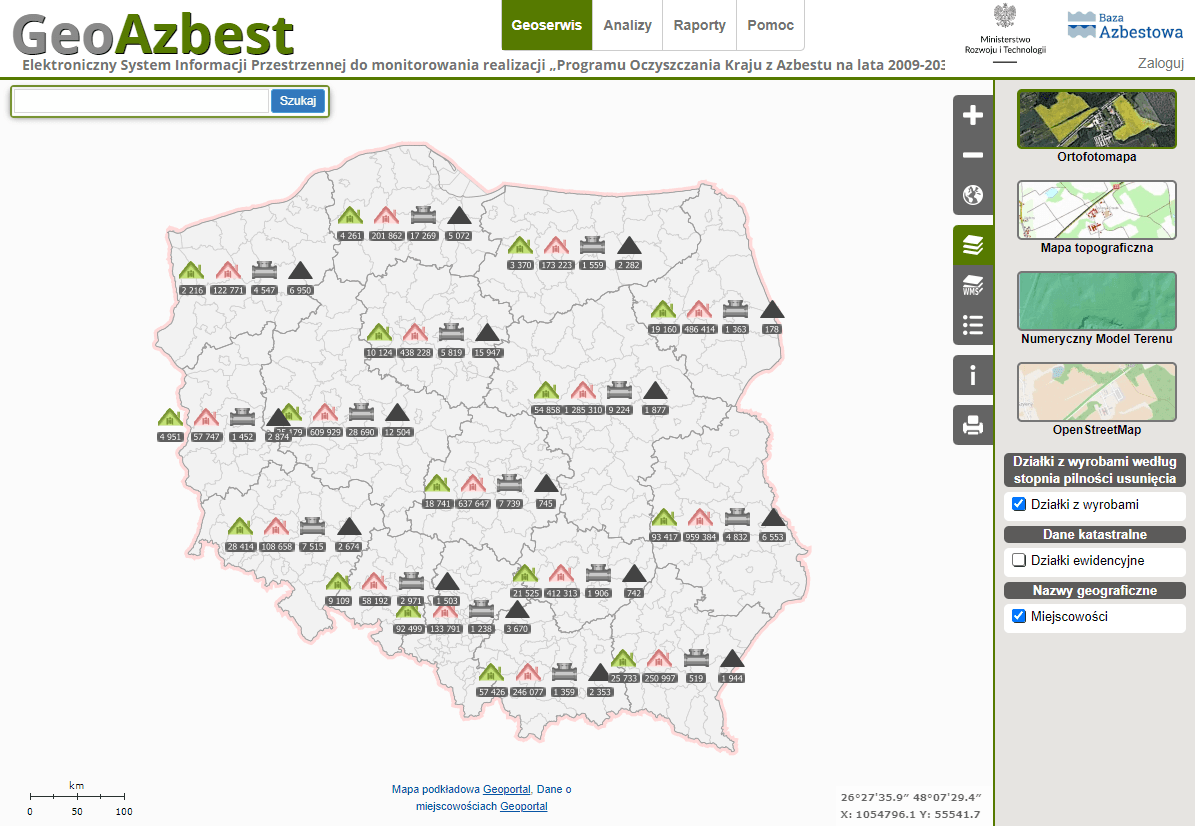This screenshot has width=1195, height=826.
Task: Click the info tool icon
Action: (972, 376)
